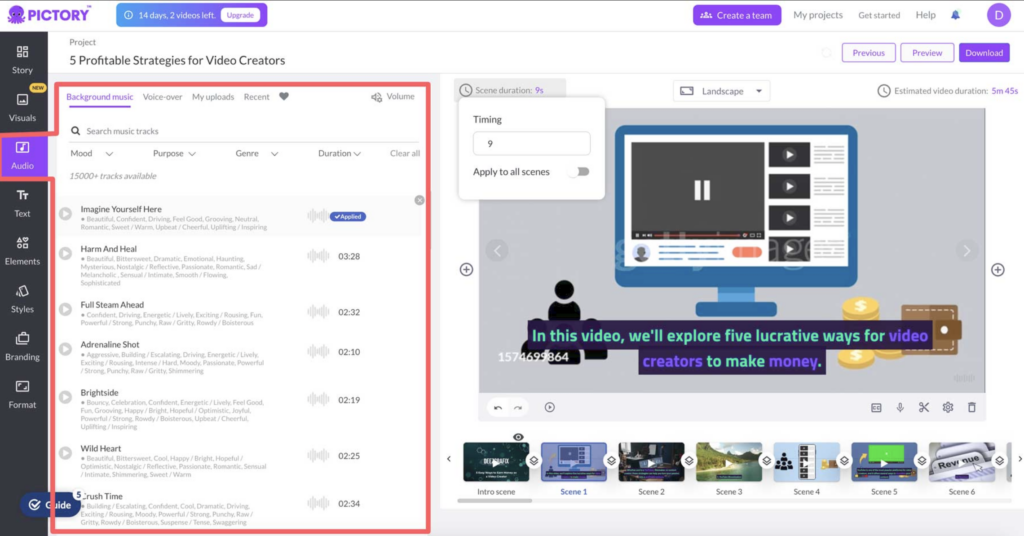Play Adrenaline Shot track
Screen dimensions: 1024x536
(x=65, y=349)
